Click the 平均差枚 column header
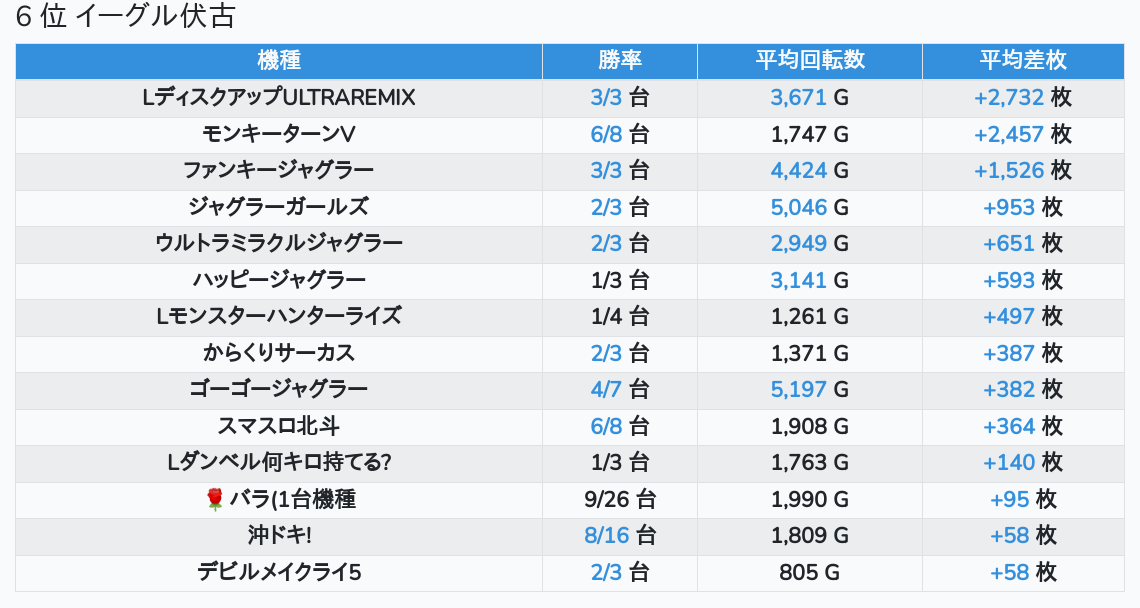This screenshot has height=608, width=1140. point(1023,60)
